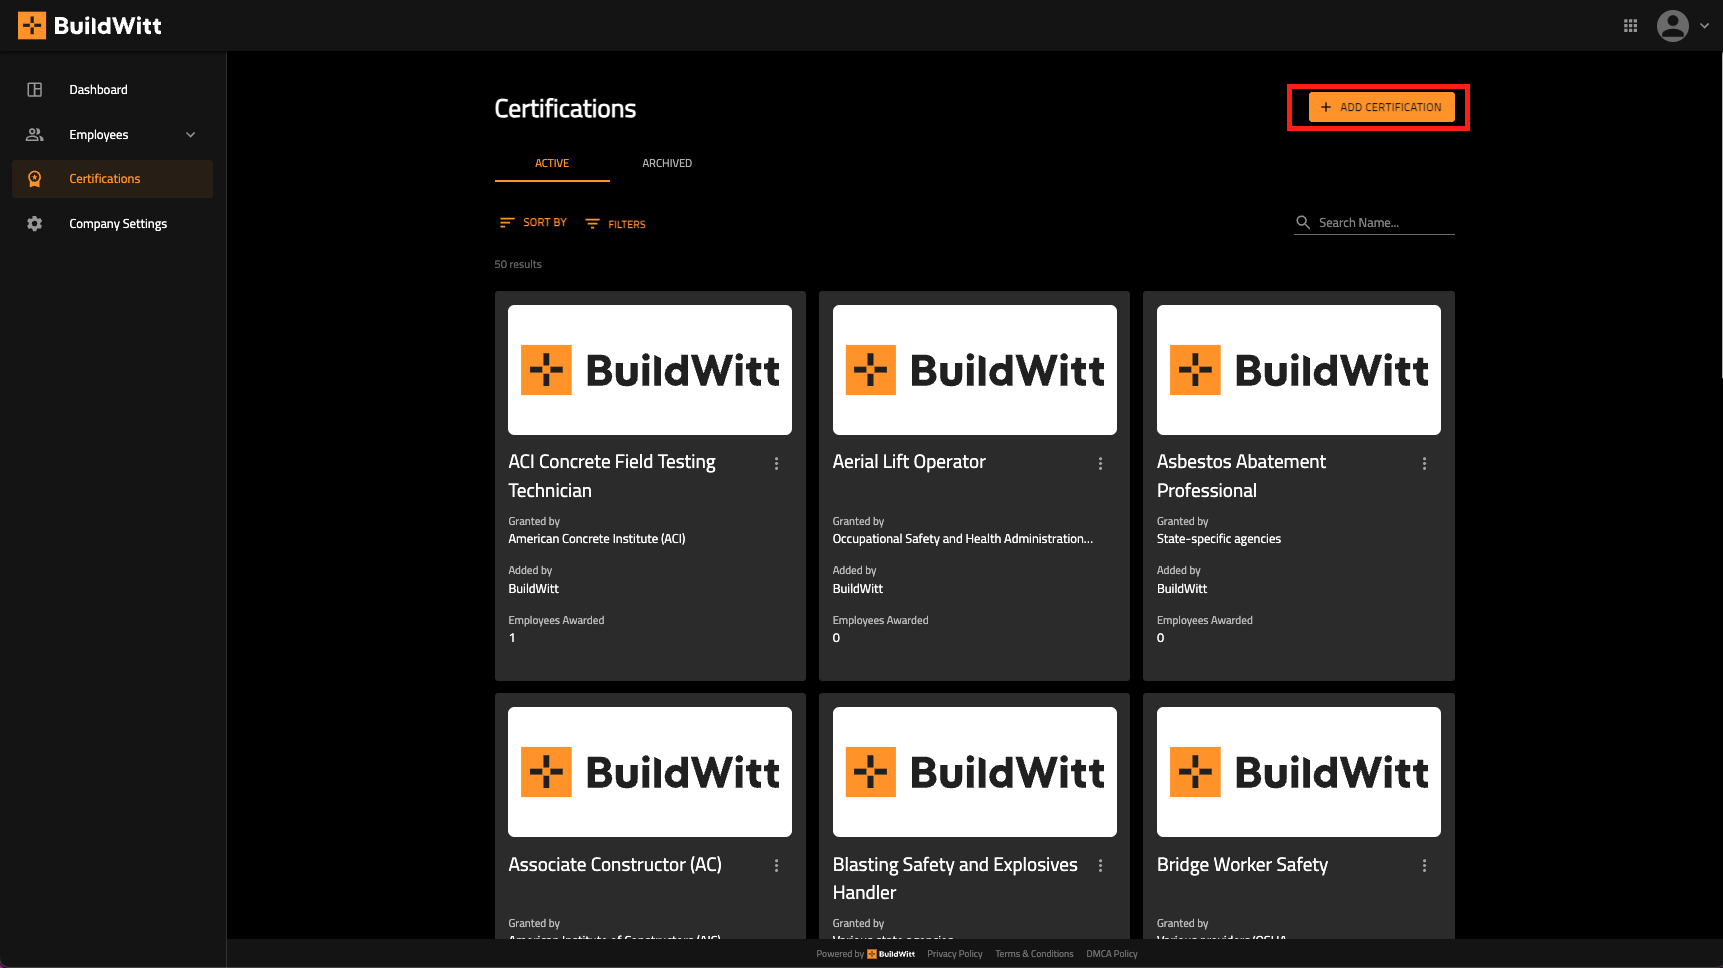Viewport: 1723px width, 968px height.
Task: Click the Powered by BuildWitt footer logo
Action: coord(891,954)
